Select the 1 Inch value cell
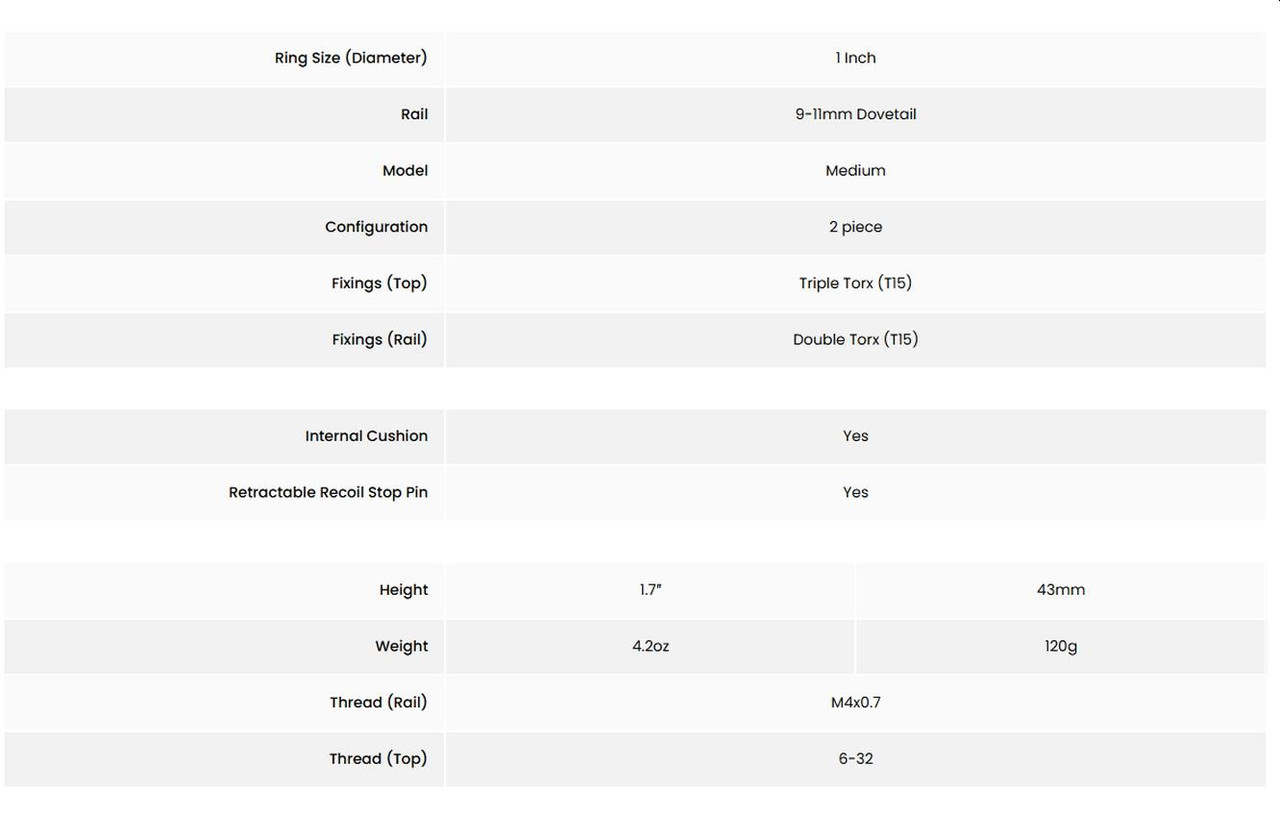The width and height of the screenshot is (1280, 817). click(855, 58)
